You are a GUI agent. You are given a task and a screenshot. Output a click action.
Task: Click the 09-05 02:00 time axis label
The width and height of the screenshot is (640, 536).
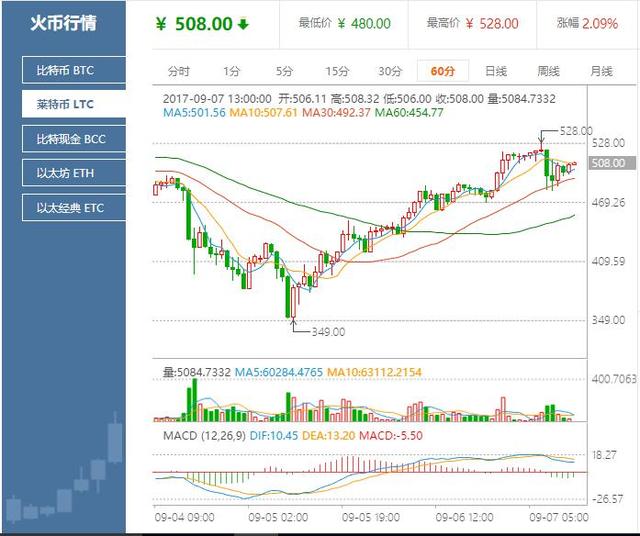click(278, 517)
